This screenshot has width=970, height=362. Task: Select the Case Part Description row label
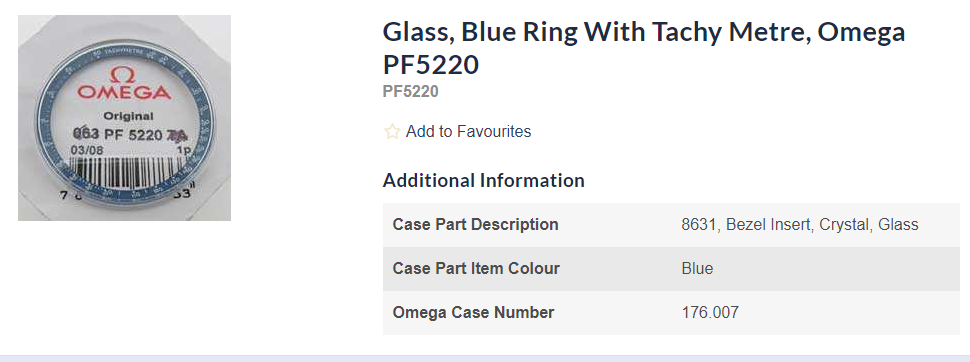(x=475, y=225)
